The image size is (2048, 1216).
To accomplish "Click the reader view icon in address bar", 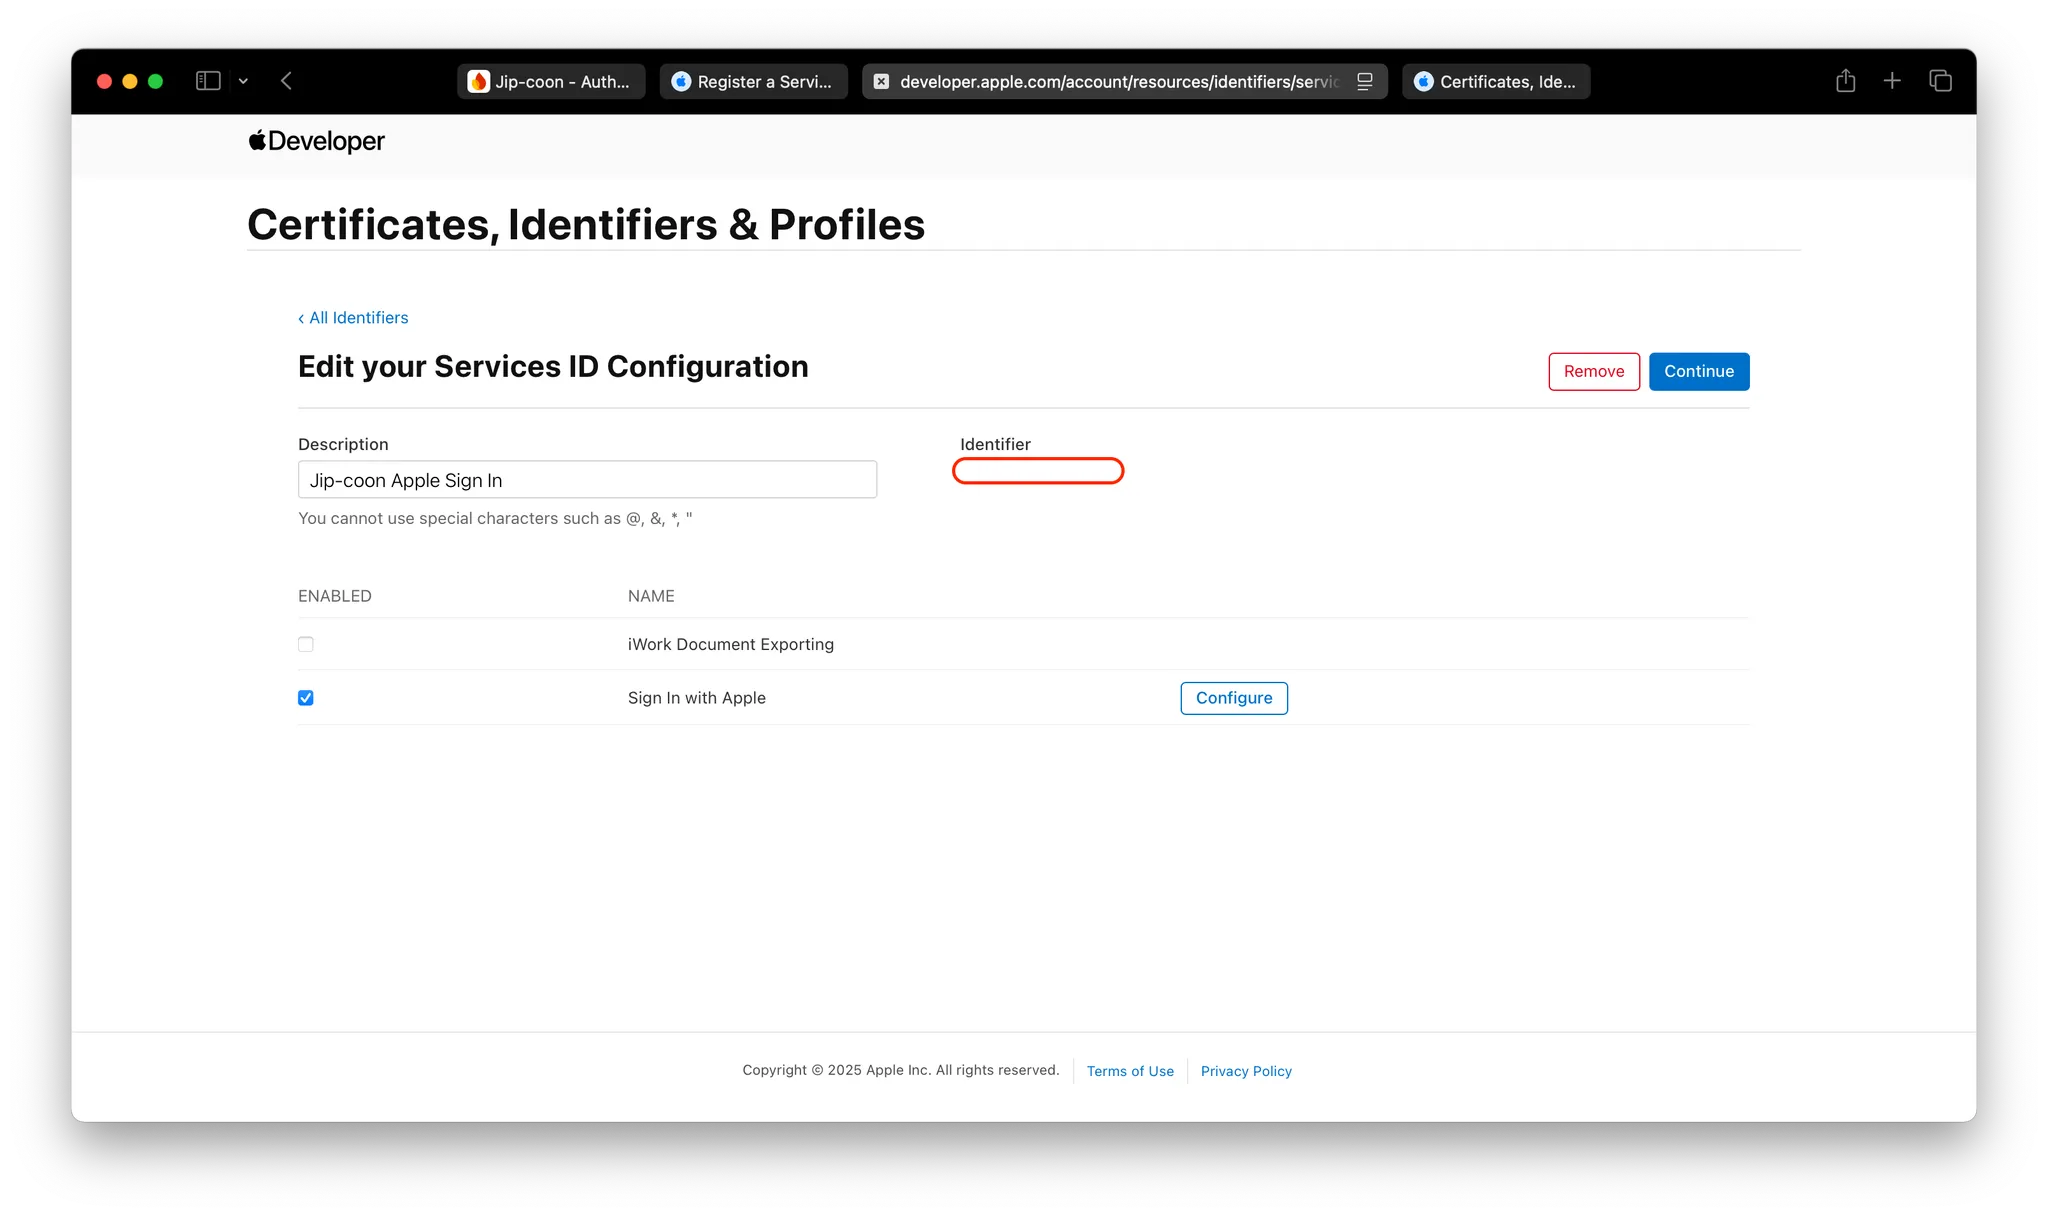I will 1364,82.
